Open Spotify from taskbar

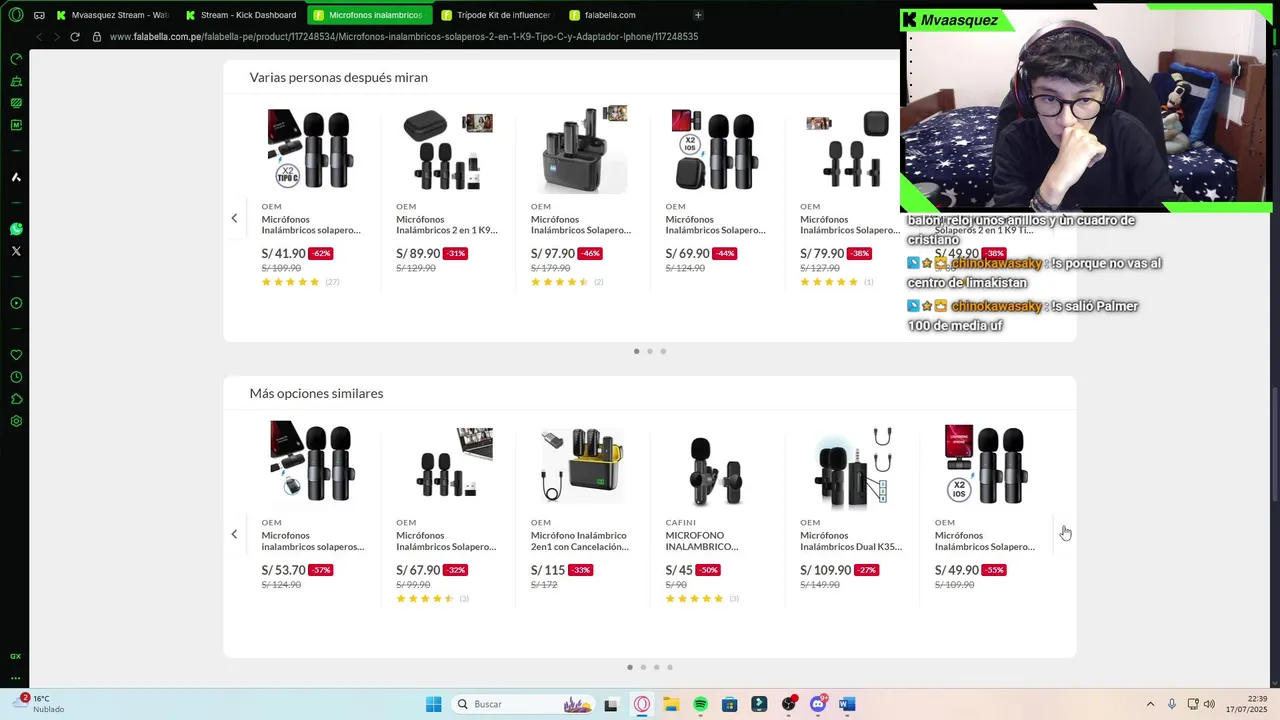click(x=700, y=704)
